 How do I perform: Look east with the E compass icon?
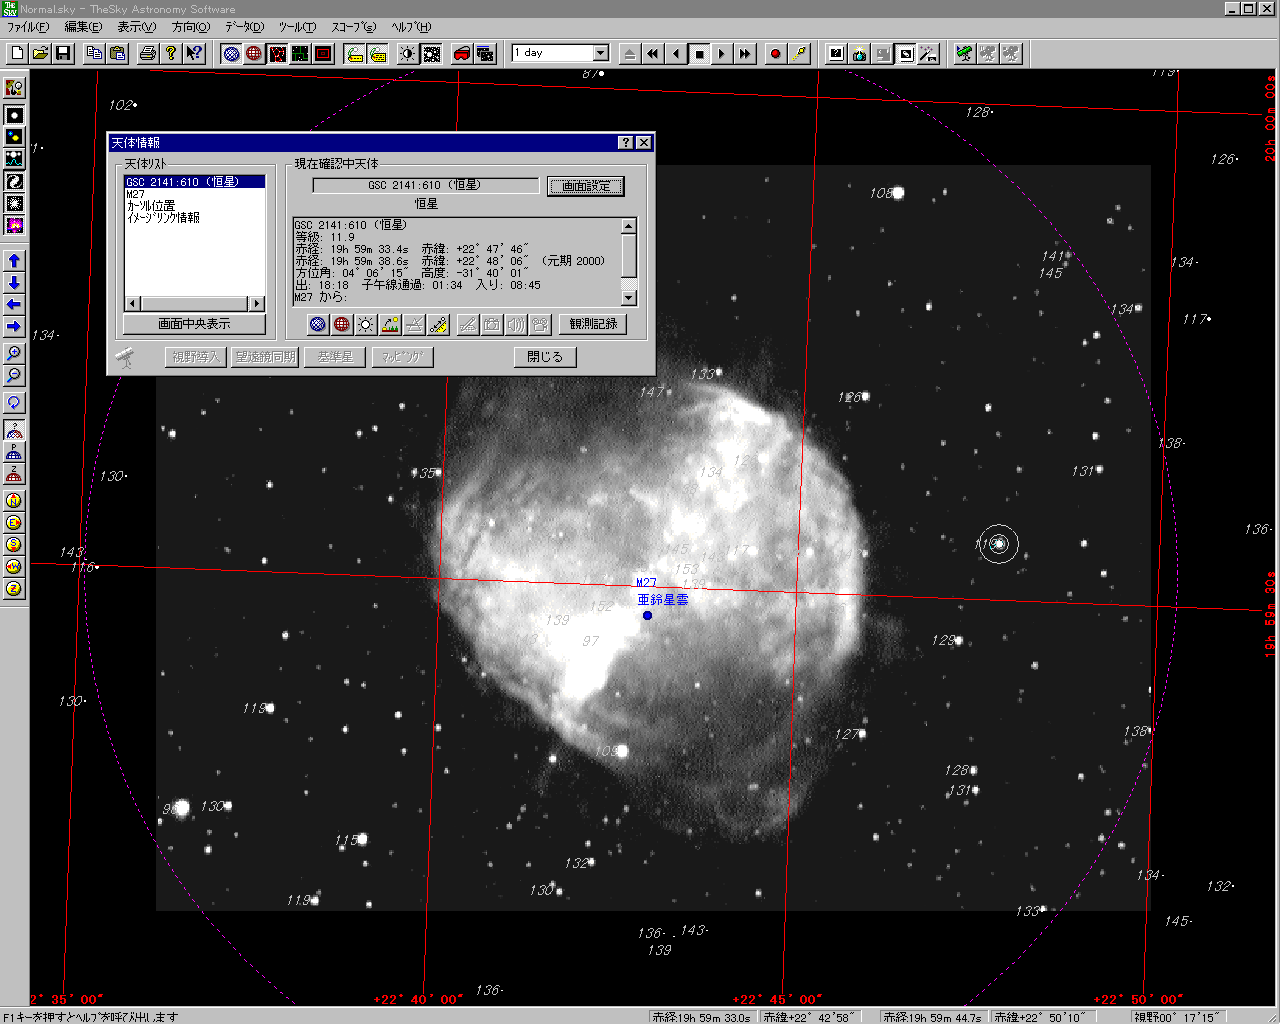[x=14, y=522]
